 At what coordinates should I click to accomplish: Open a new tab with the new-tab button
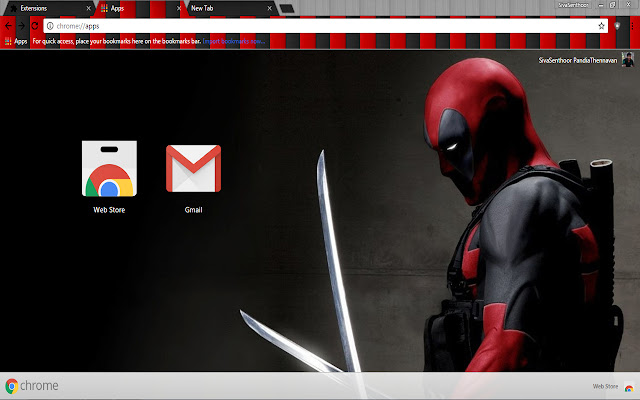(287, 9)
